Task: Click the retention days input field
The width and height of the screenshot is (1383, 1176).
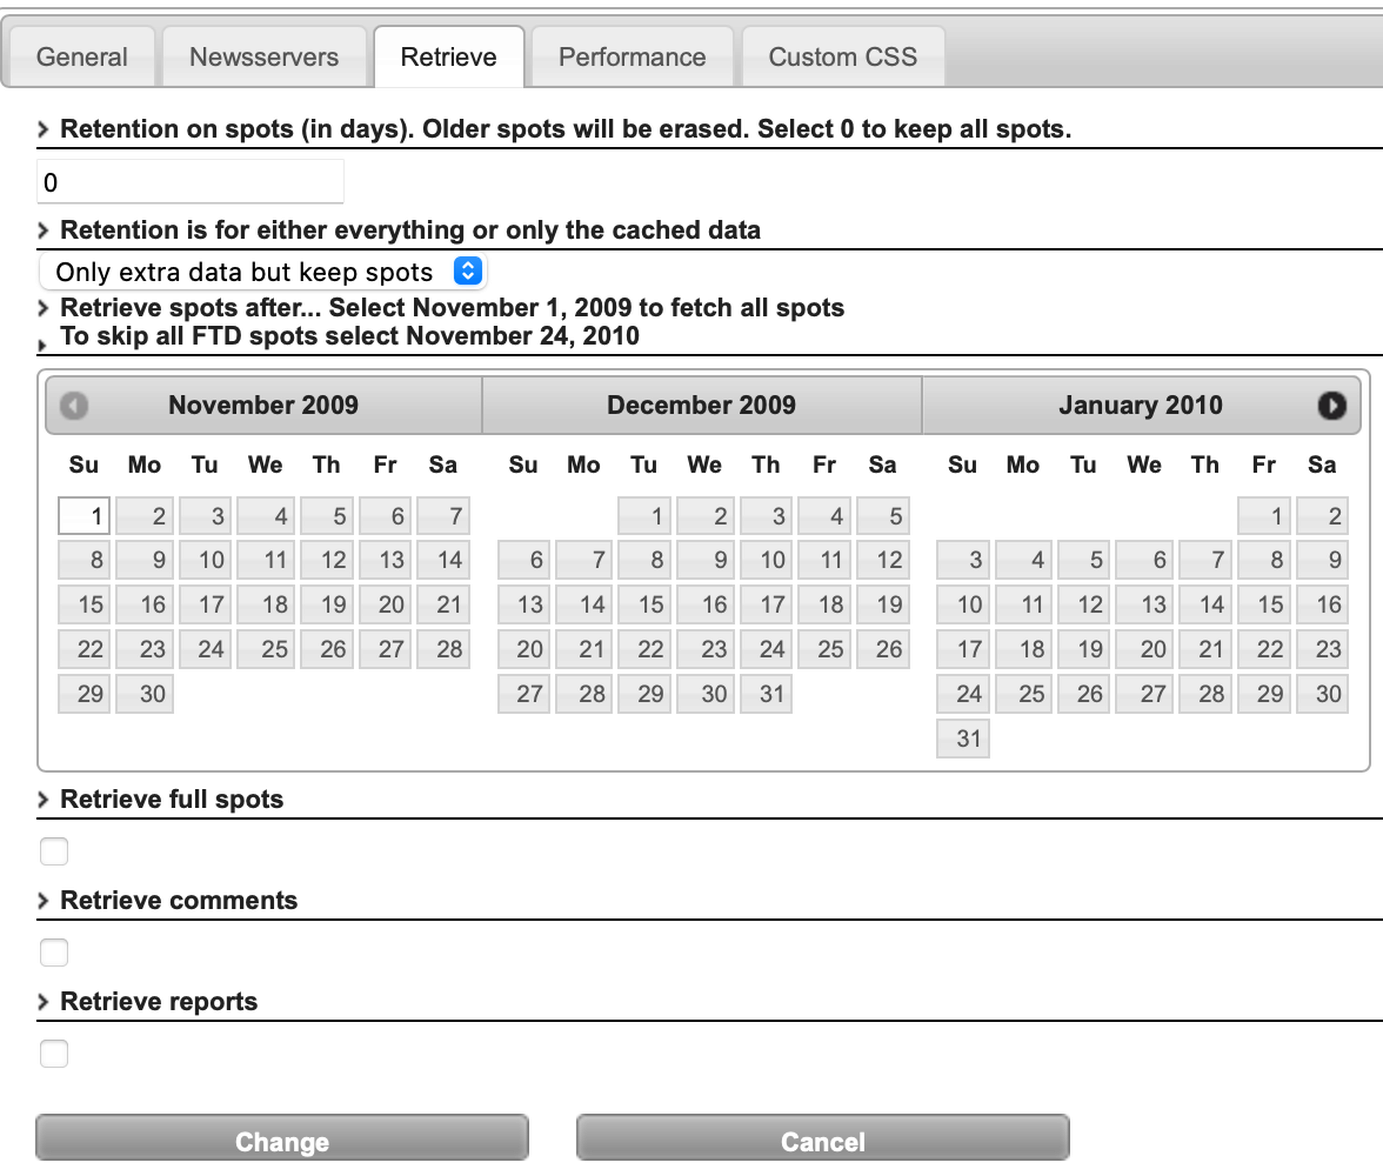Action: pyautogui.click(x=190, y=182)
